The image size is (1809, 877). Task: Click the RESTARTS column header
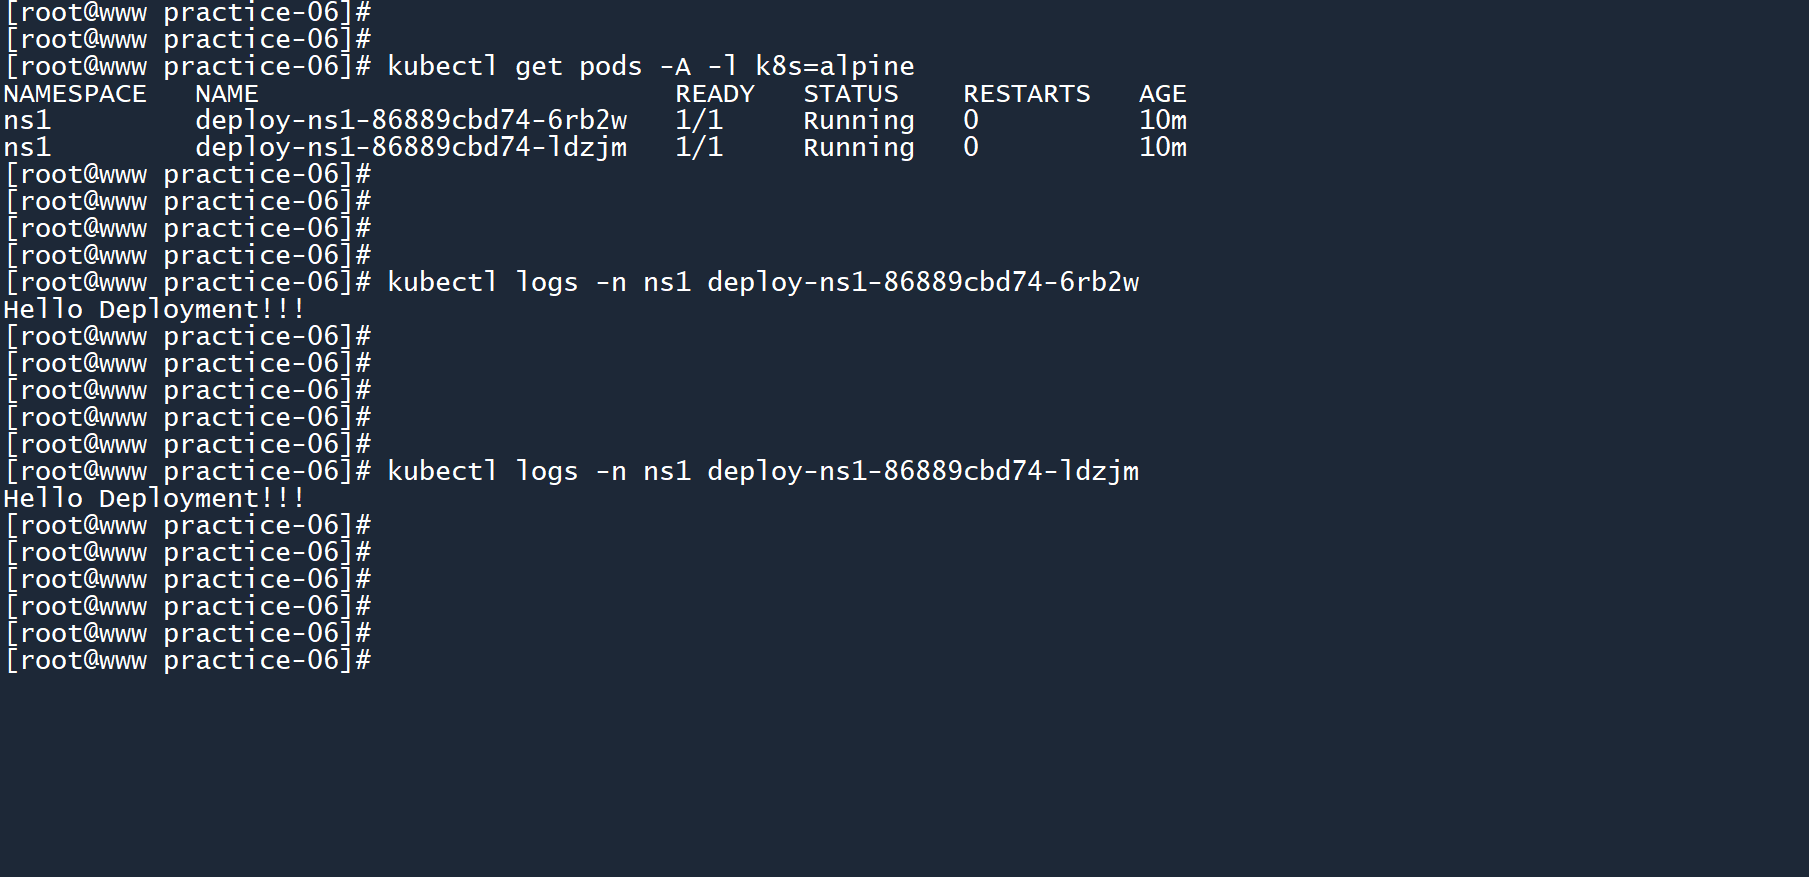[x=1026, y=94]
